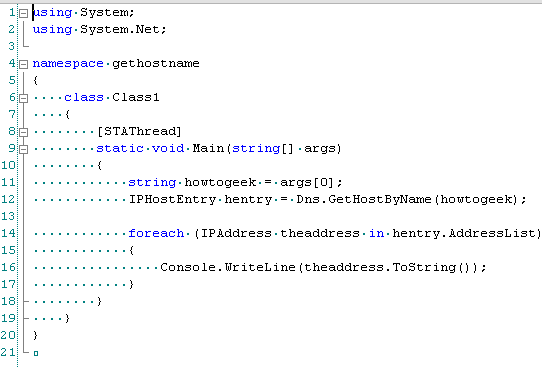Image resolution: width=542 pixels, height=367 pixels.
Task: Click 'Dns.GetHostByName' method call
Action: coord(364,199)
